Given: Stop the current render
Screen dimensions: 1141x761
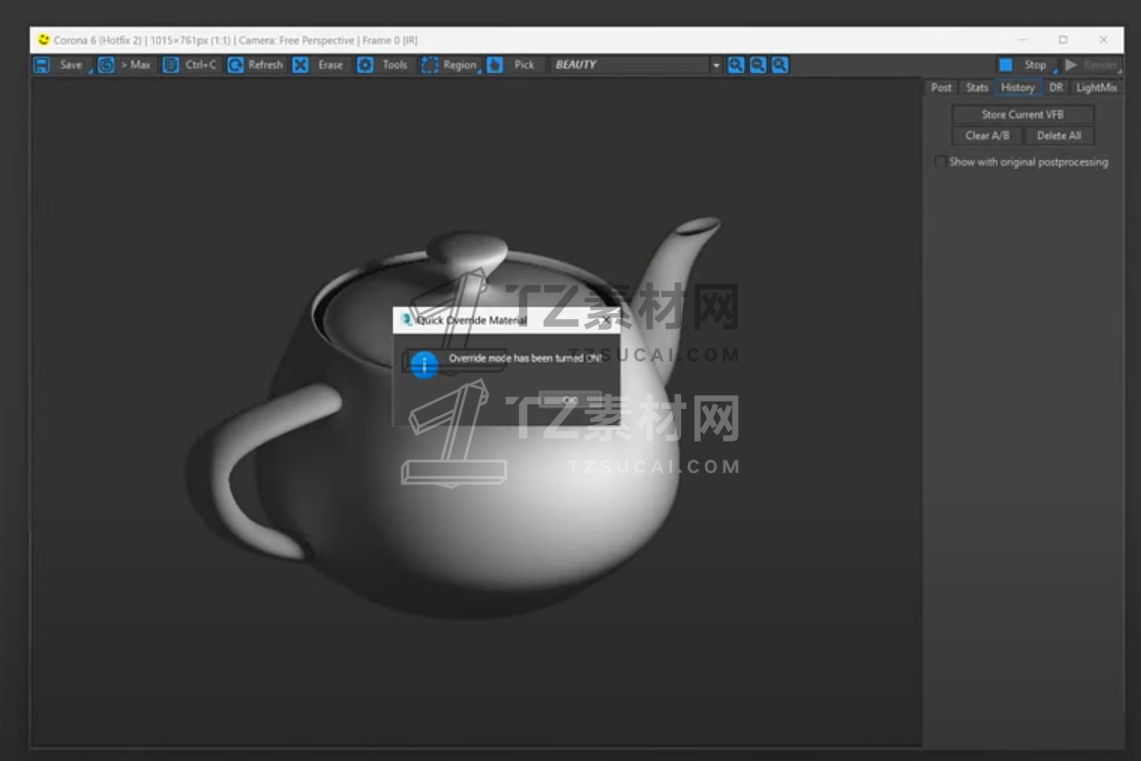Looking at the screenshot, I should pos(1024,65).
